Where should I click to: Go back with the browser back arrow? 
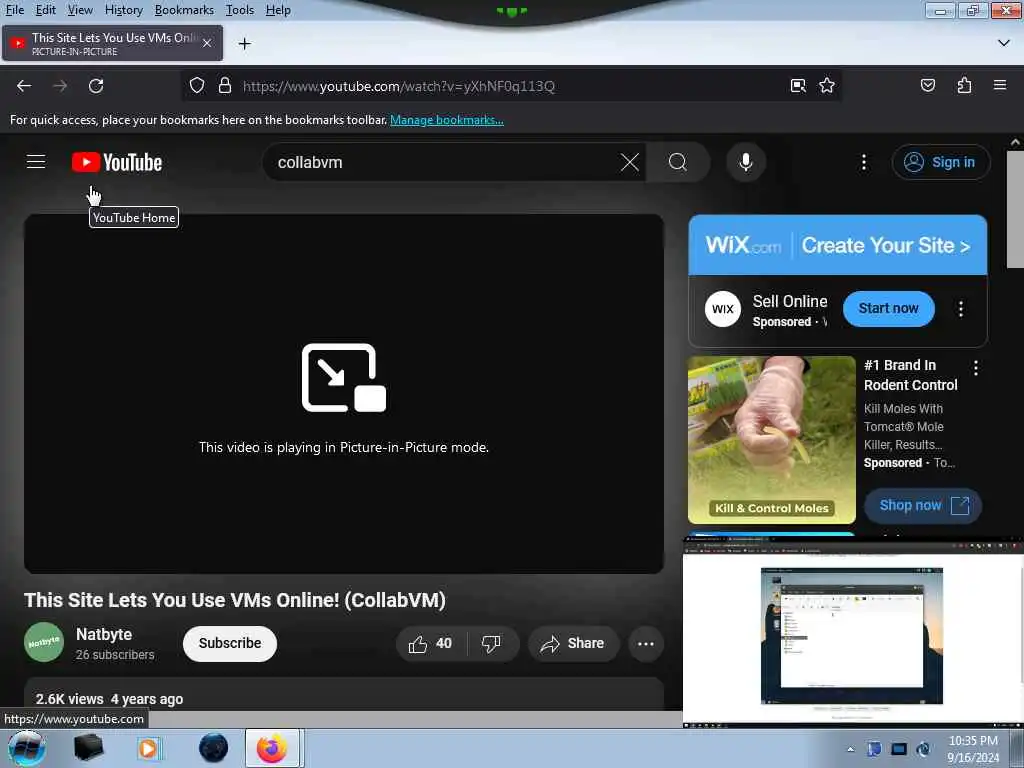click(x=24, y=86)
